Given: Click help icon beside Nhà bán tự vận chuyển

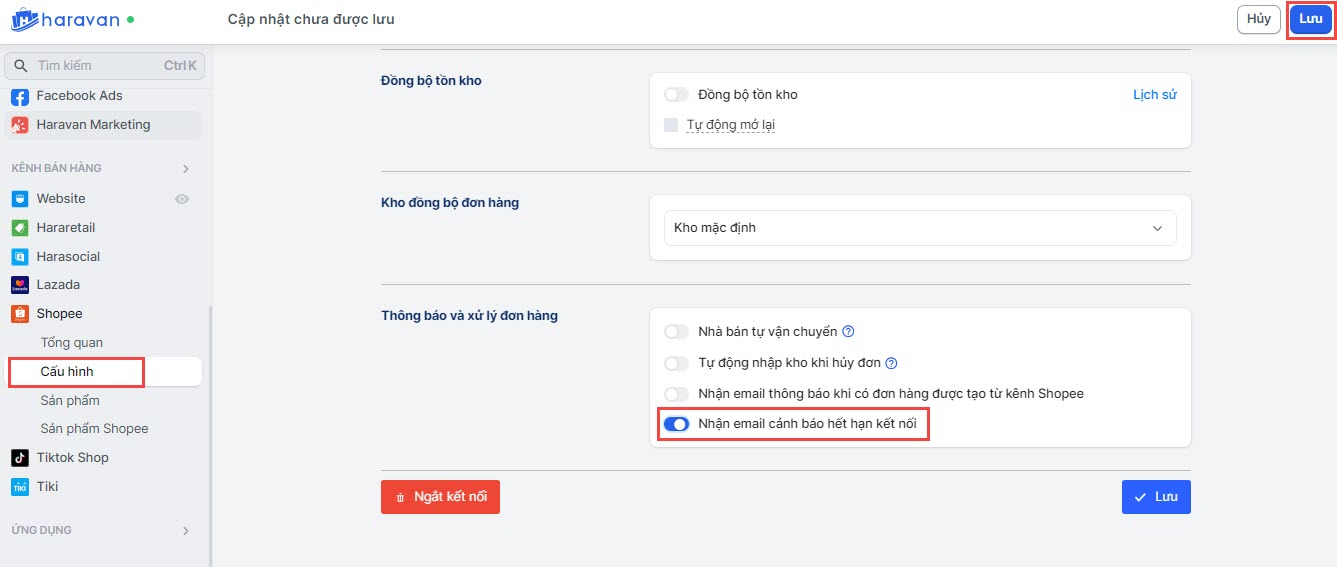Looking at the screenshot, I should [x=848, y=332].
